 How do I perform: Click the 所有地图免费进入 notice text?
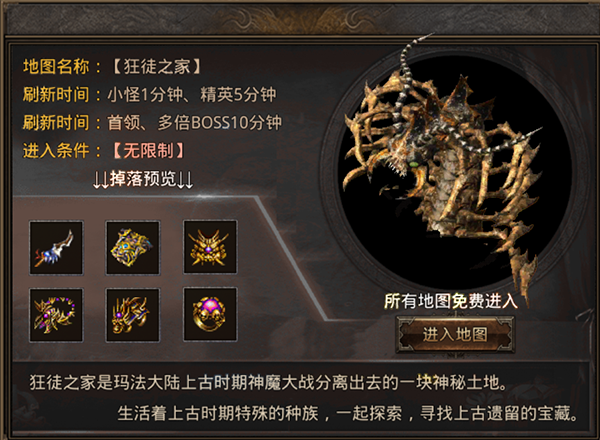pyautogui.click(x=451, y=301)
